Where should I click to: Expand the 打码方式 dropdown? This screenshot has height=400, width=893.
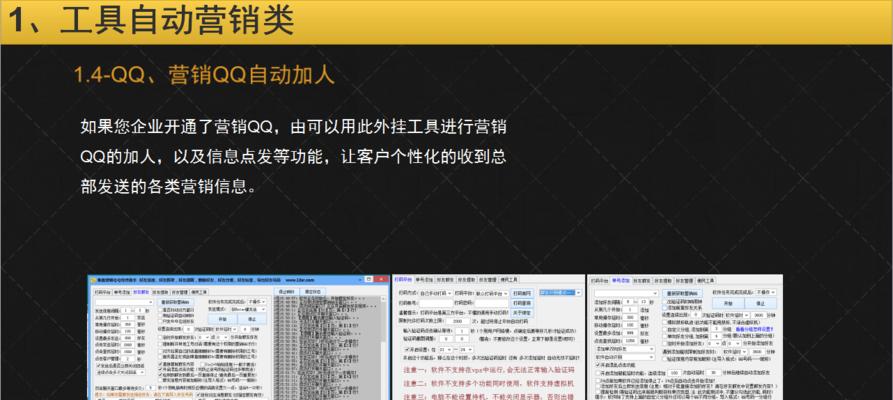pos(436,293)
